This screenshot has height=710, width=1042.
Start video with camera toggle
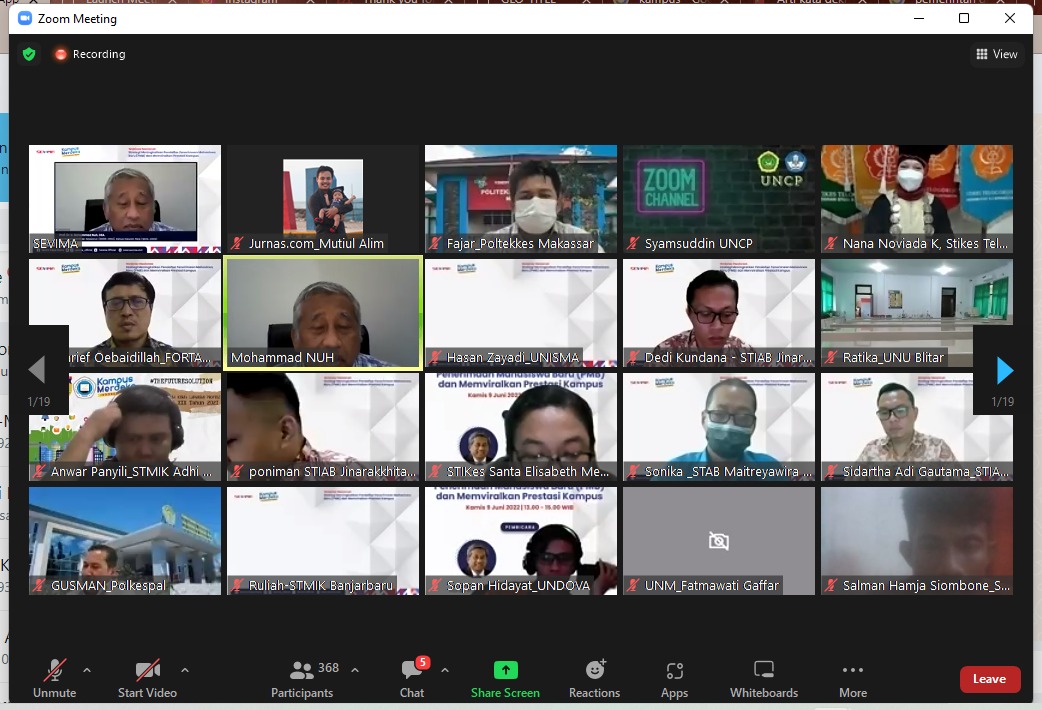147,678
